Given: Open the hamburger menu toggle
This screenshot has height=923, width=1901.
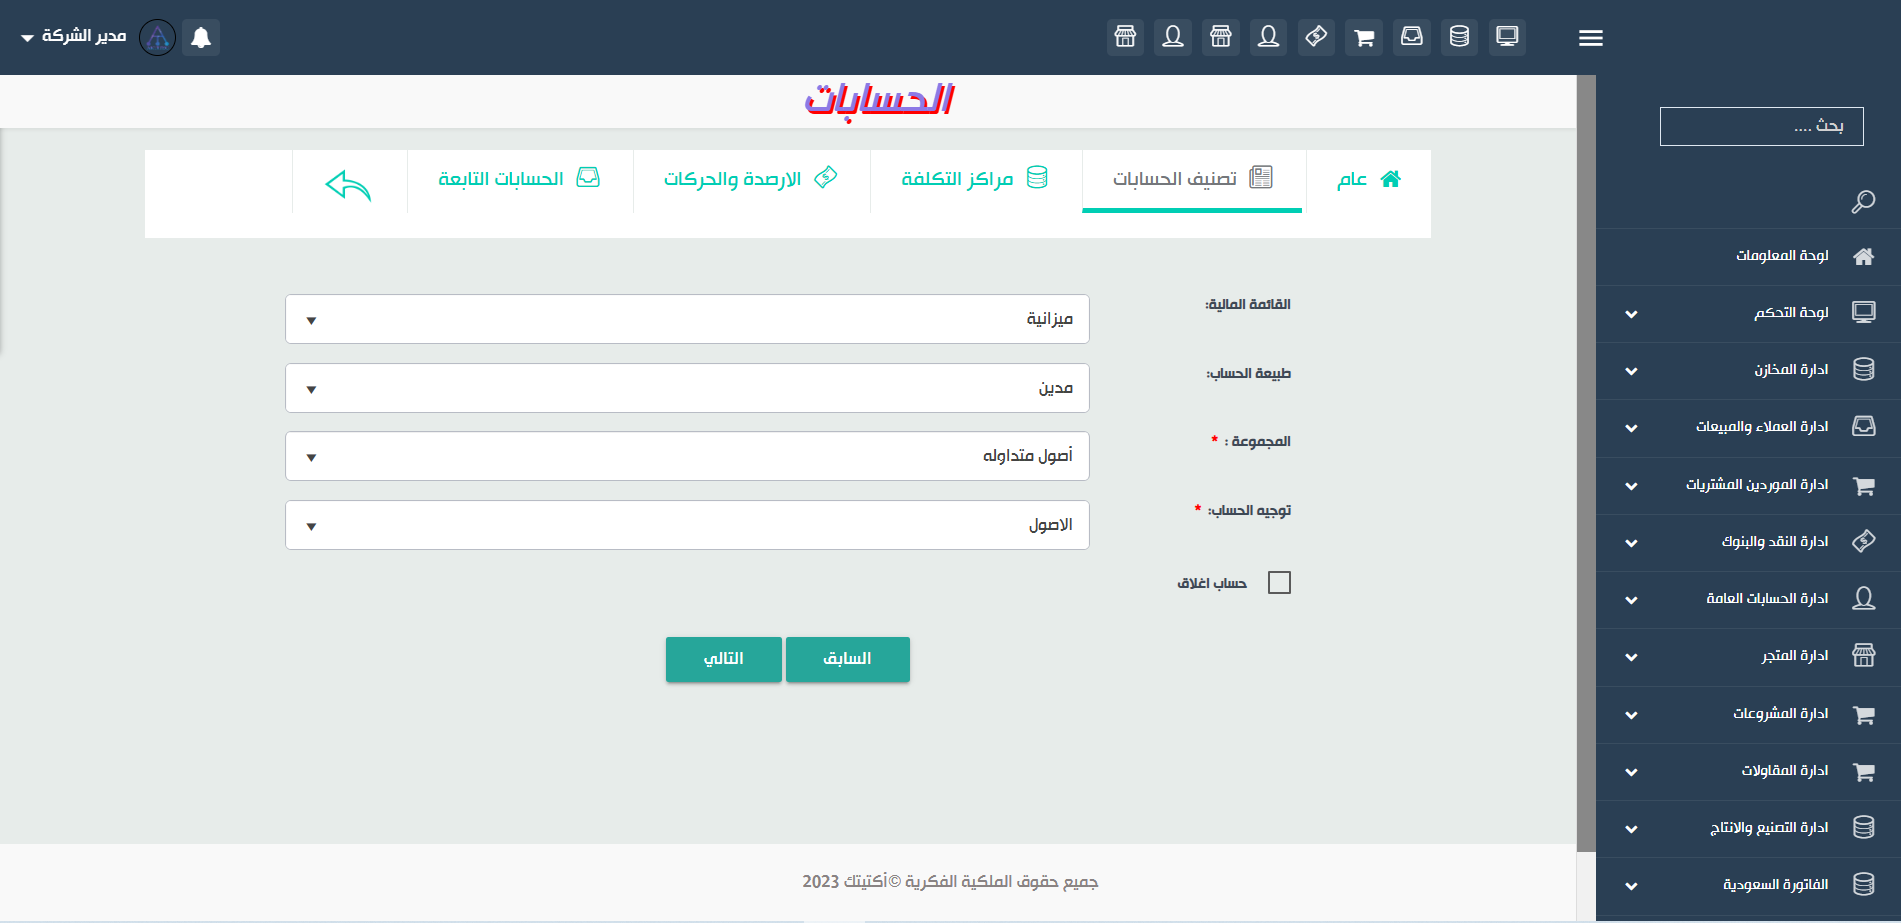Looking at the screenshot, I should (x=1590, y=38).
